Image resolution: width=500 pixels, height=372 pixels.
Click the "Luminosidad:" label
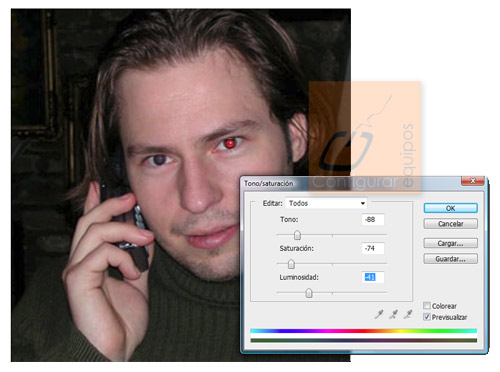(299, 277)
